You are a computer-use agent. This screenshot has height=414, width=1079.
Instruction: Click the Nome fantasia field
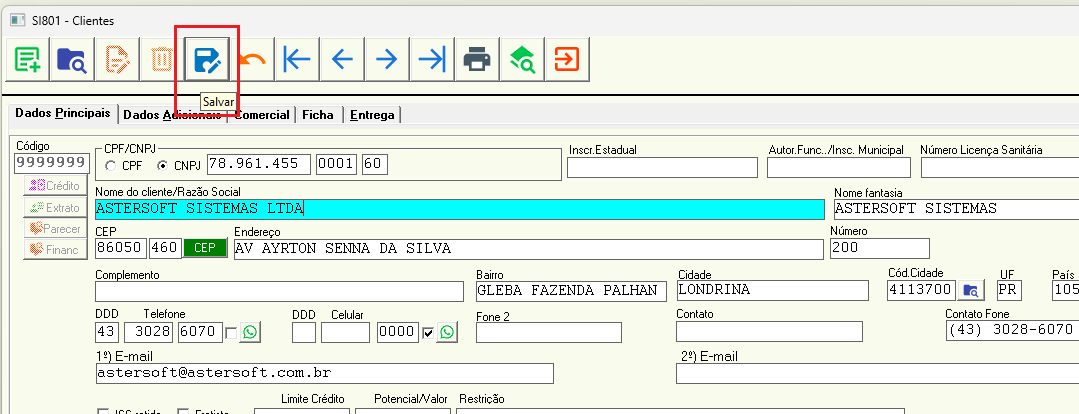pyautogui.click(x=956, y=209)
